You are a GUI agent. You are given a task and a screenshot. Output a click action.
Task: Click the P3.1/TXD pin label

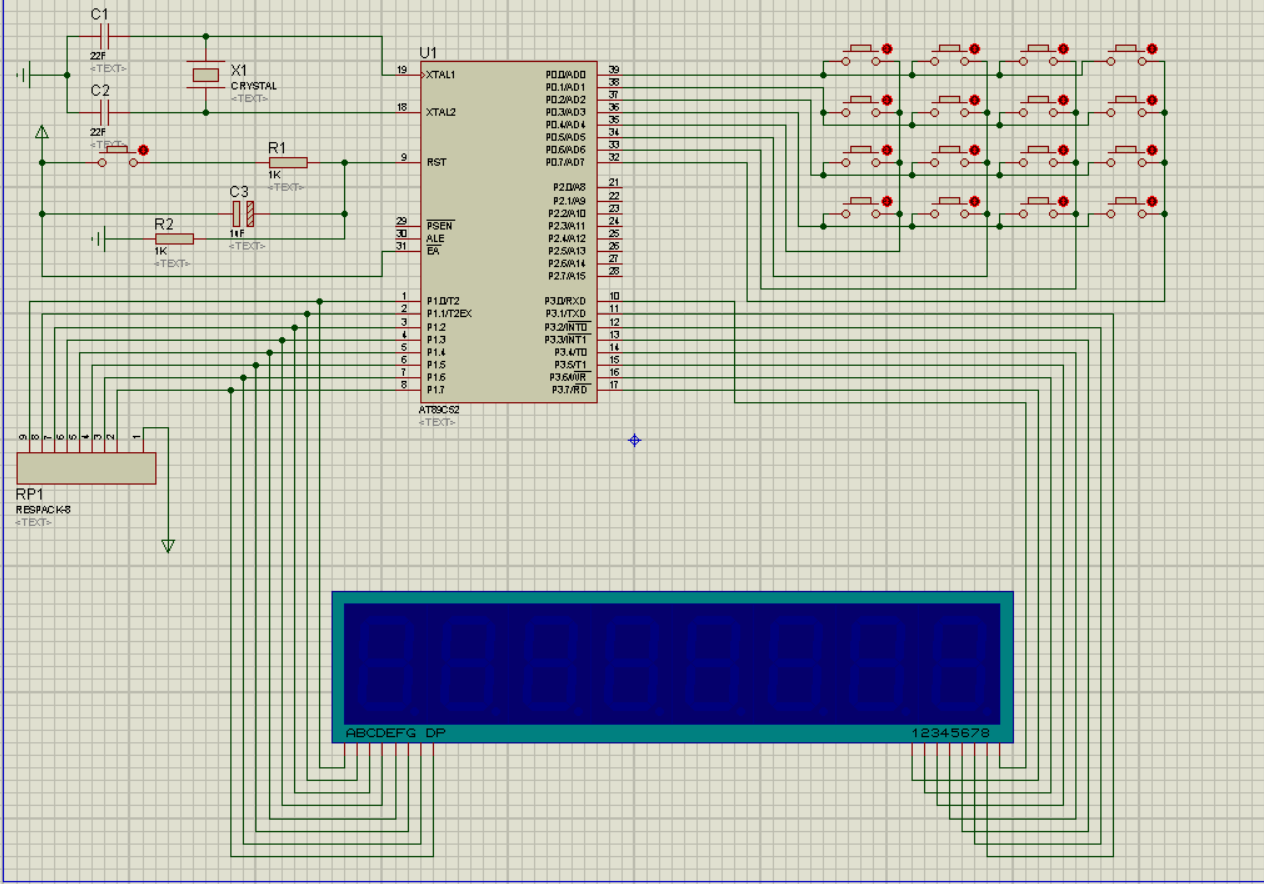[x=566, y=314]
